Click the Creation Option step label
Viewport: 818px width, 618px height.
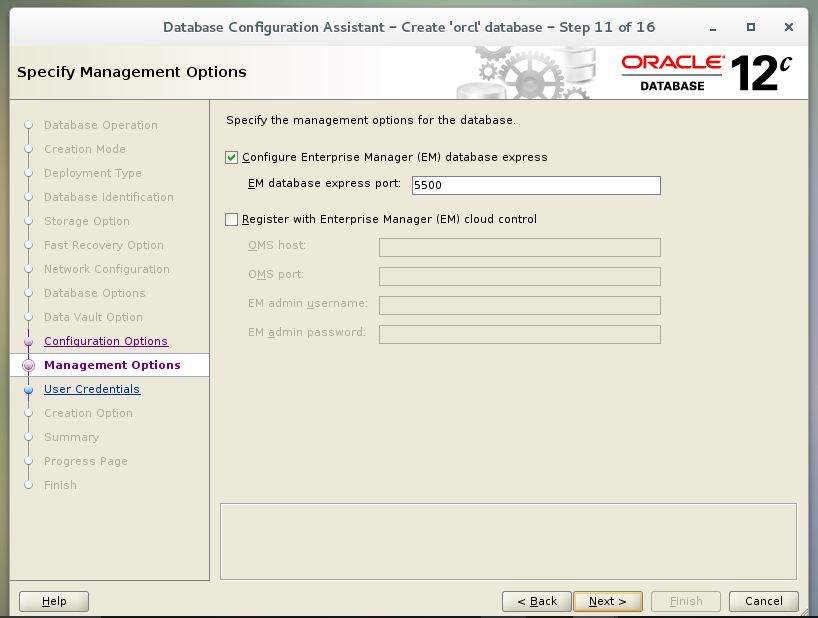pos(88,413)
